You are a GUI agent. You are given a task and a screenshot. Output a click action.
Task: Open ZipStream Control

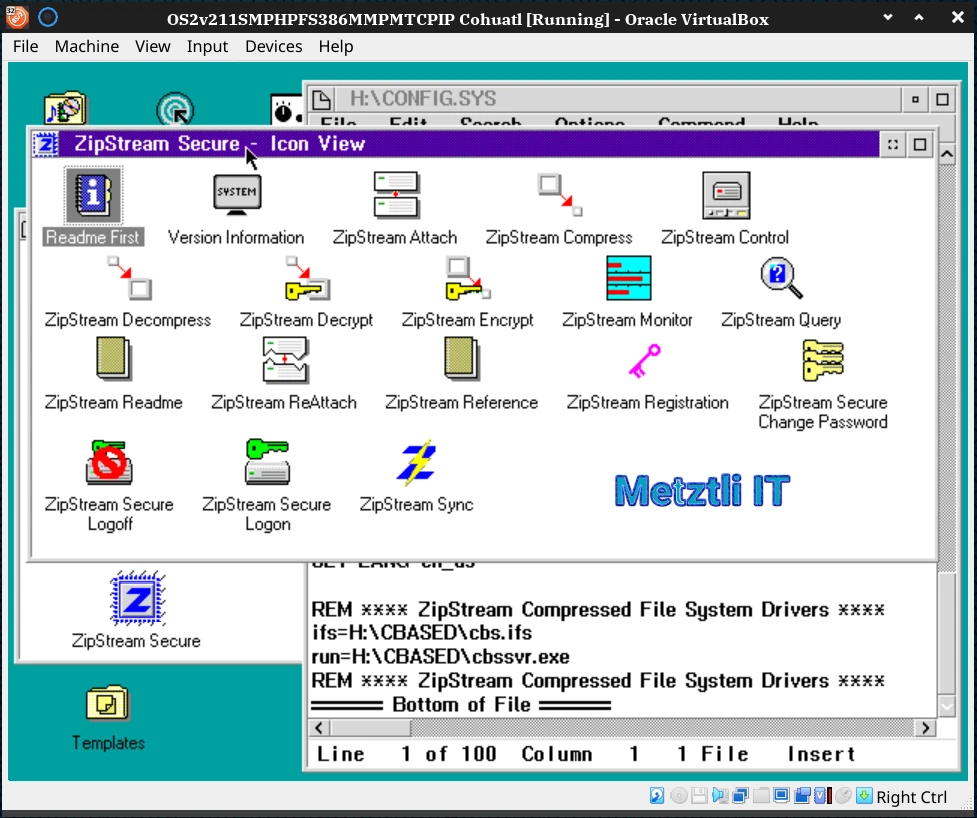(x=725, y=196)
